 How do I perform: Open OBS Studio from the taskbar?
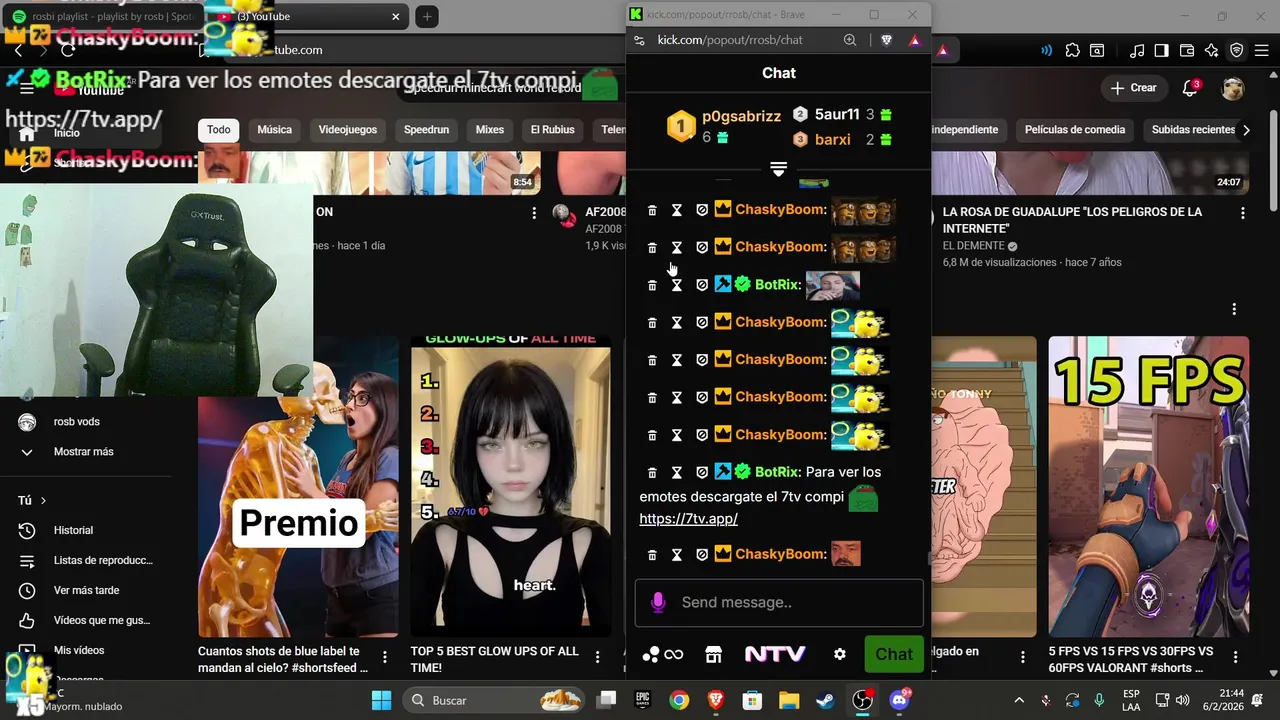coord(862,700)
